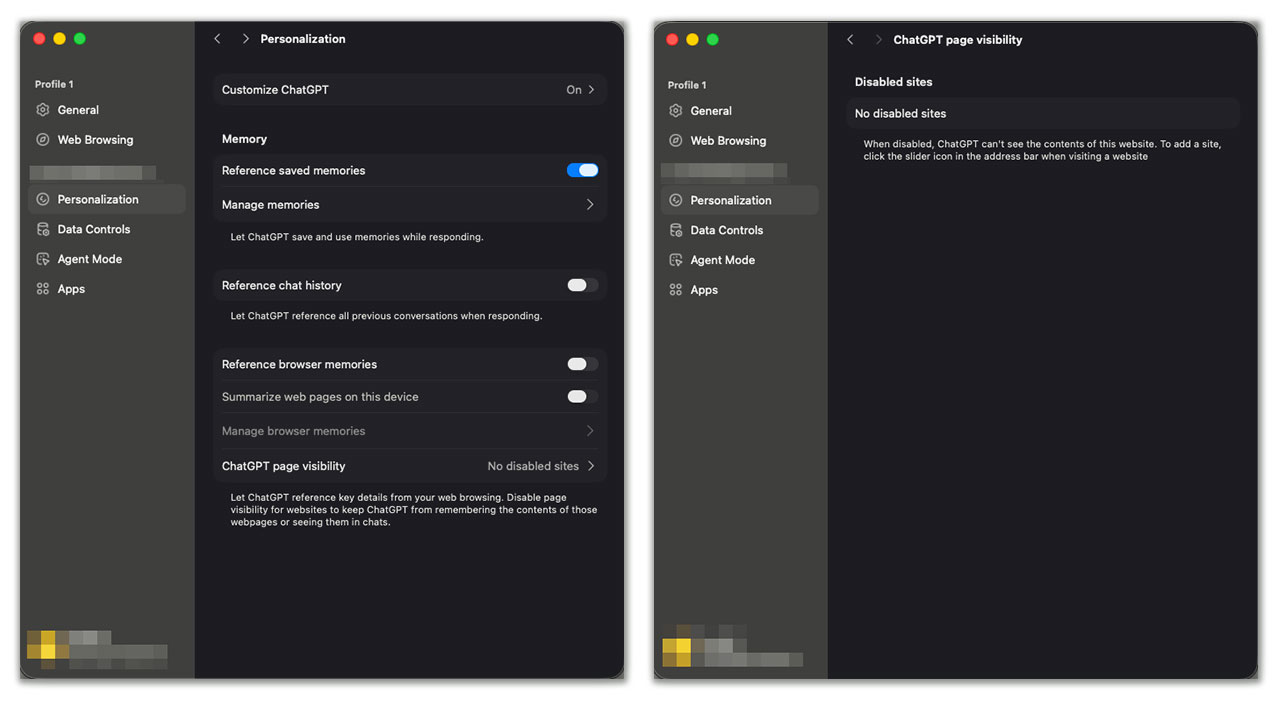Click "Profile 1" in the Personalization window sidebar
The height and width of the screenshot is (720, 1280).
[x=54, y=84]
